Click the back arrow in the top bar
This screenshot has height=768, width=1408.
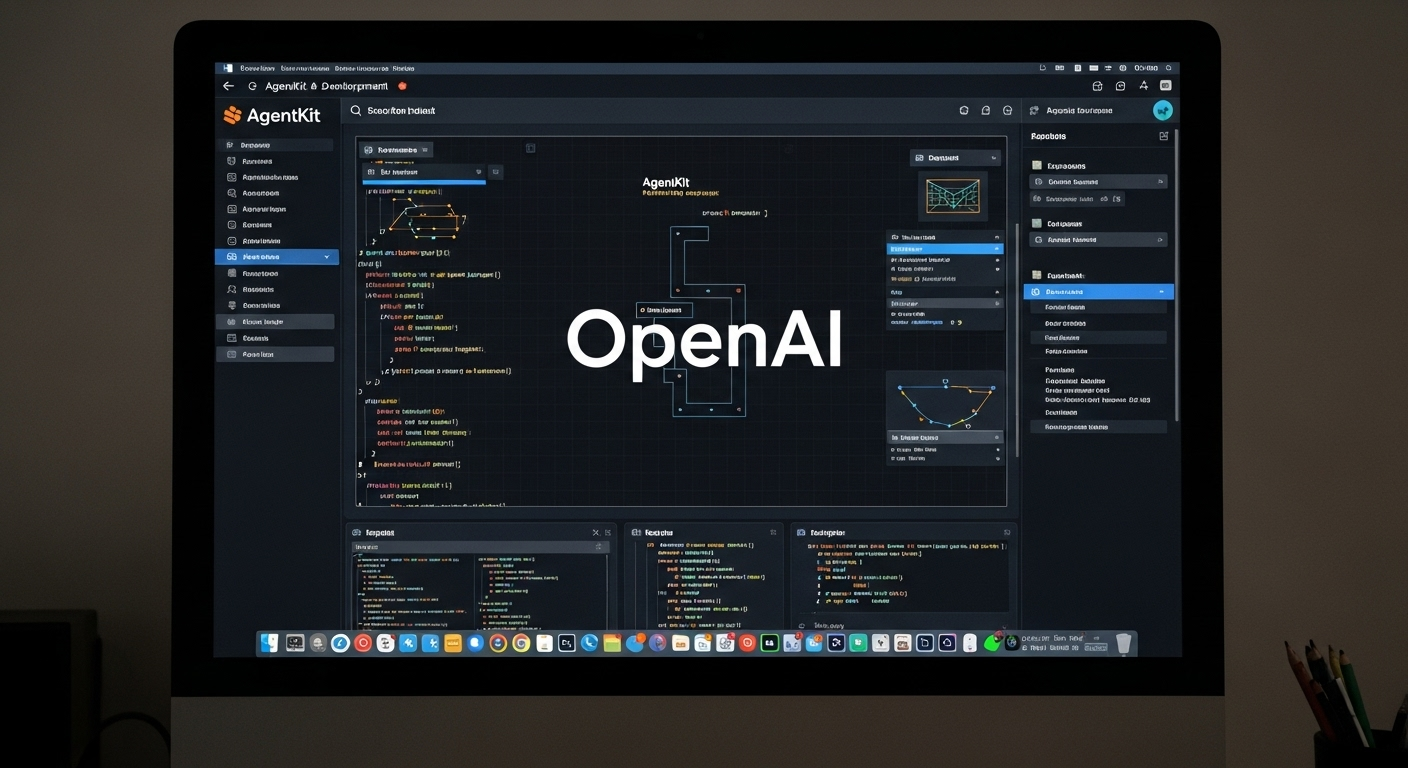[x=228, y=87]
